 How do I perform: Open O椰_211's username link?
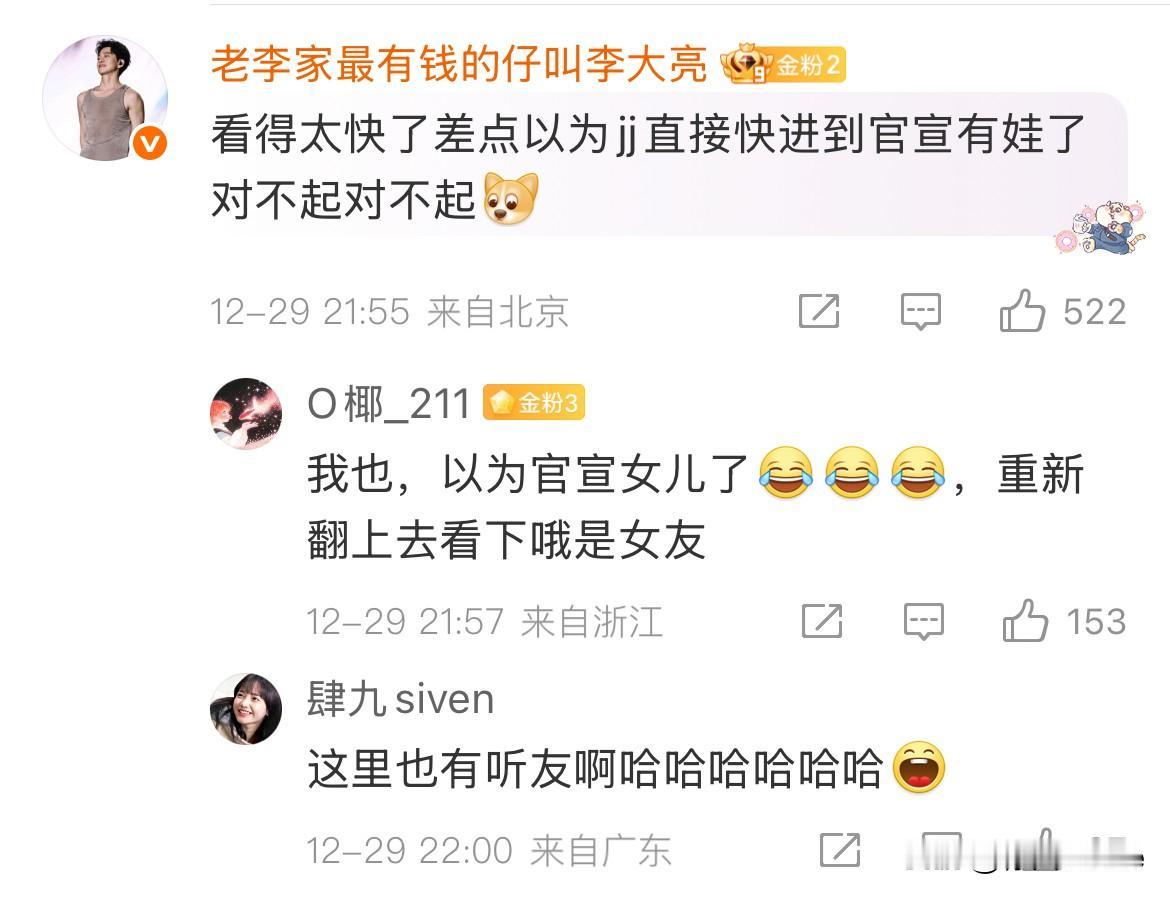coord(389,404)
